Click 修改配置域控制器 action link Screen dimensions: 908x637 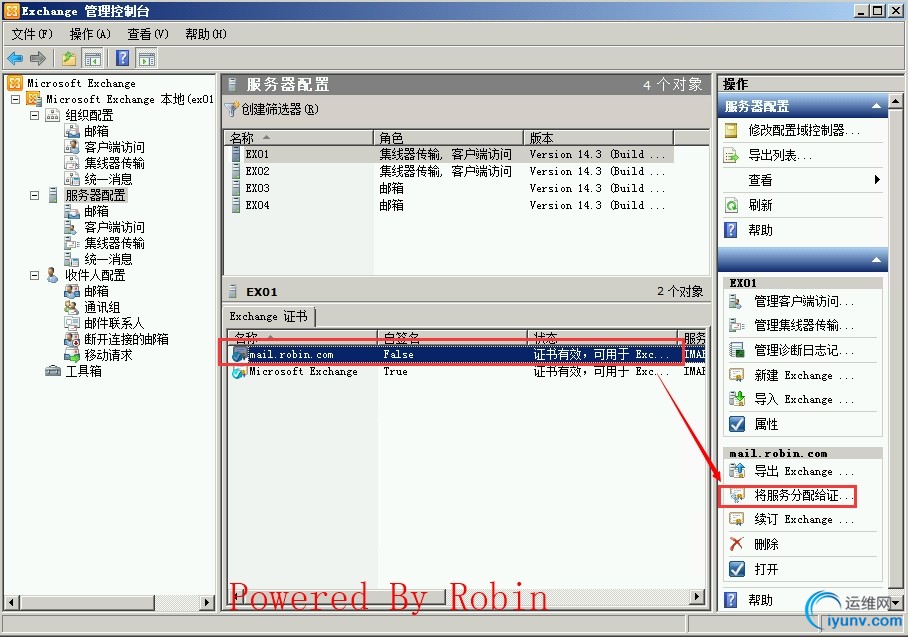pos(804,130)
